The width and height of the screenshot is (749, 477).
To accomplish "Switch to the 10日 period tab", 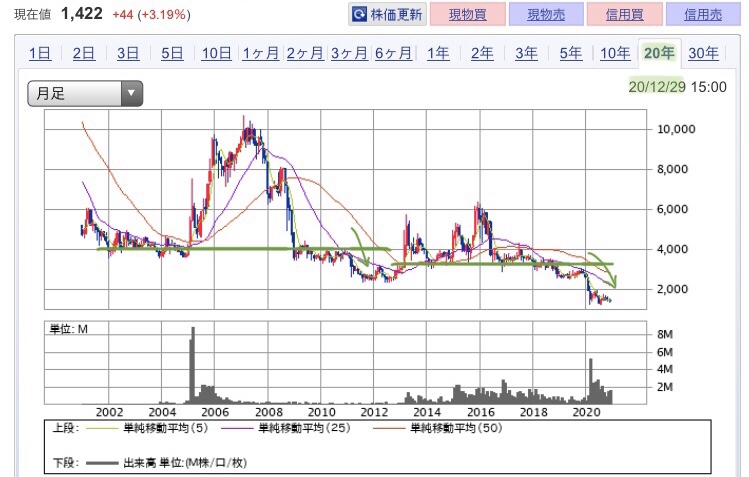I will pos(216,53).
